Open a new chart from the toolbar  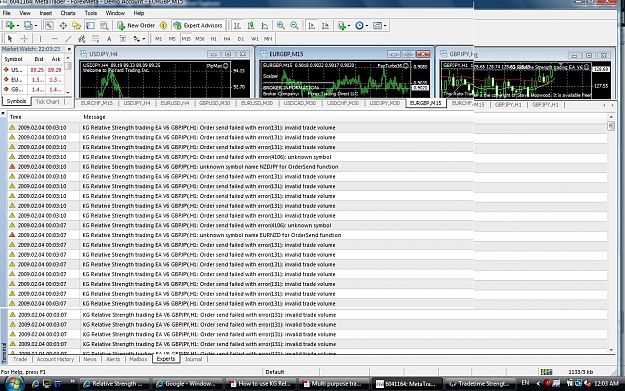tap(10, 26)
